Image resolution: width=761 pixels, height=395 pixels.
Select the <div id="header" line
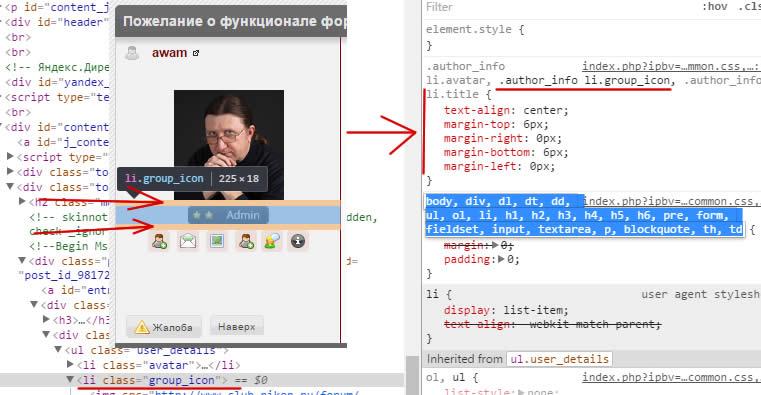(x=57, y=22)
